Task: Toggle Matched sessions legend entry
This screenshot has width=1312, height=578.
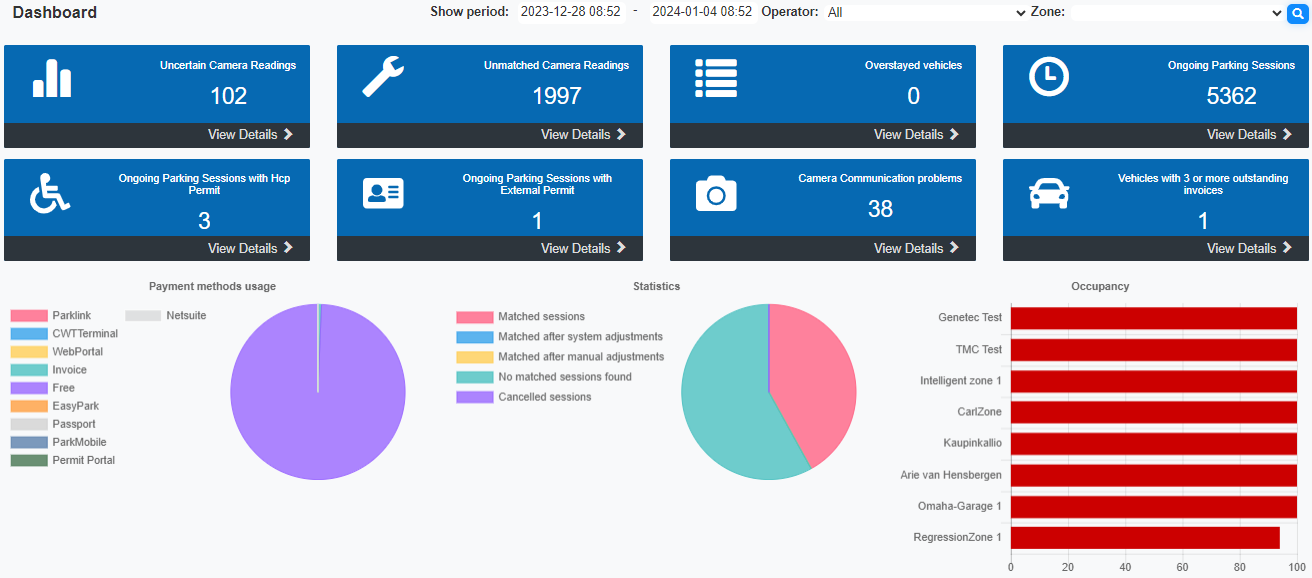Action: coord(521,317)
